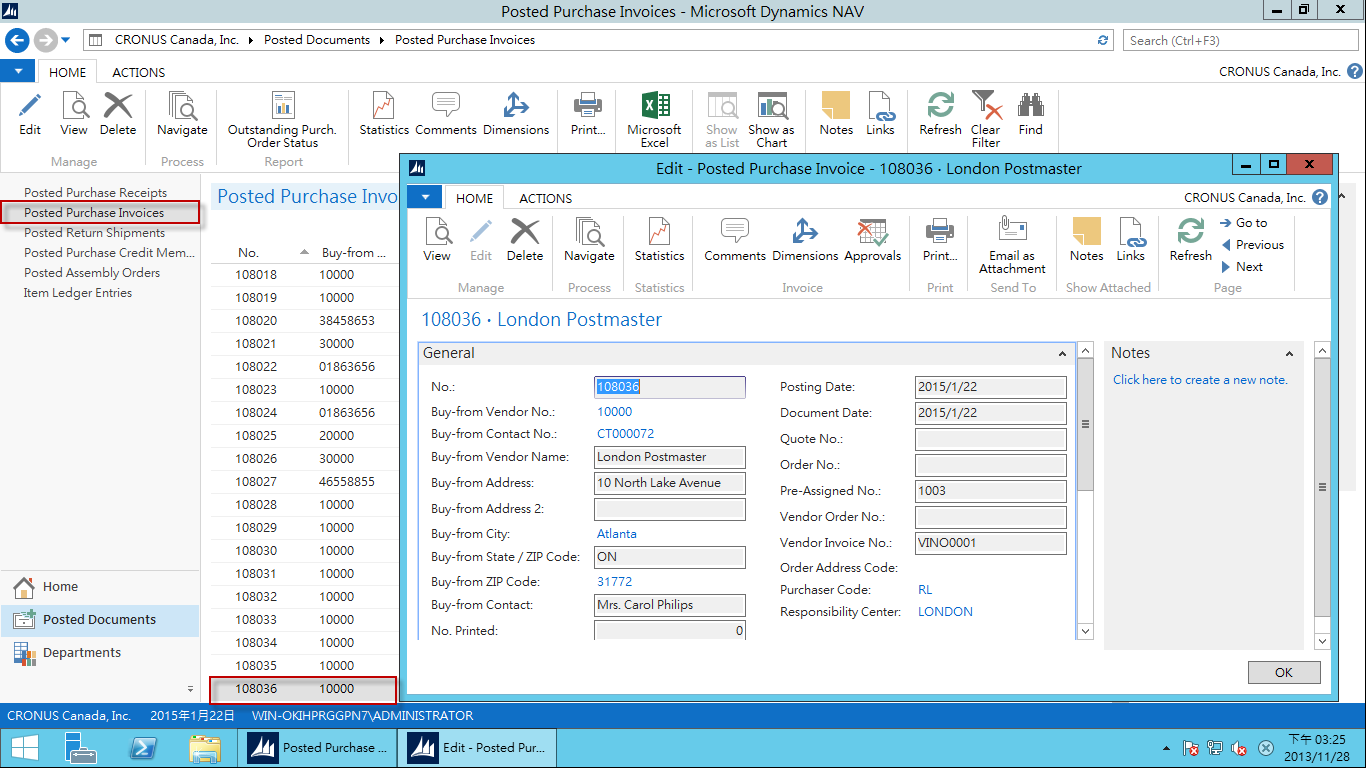This screenshot has height=768, width=1366.
Task: Open Navigate in main window ribbon
Action: [182, 114]
